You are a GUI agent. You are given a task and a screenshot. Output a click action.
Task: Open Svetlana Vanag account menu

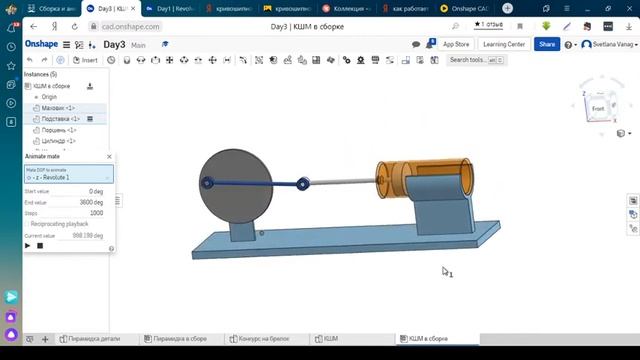tap(609, 44)
